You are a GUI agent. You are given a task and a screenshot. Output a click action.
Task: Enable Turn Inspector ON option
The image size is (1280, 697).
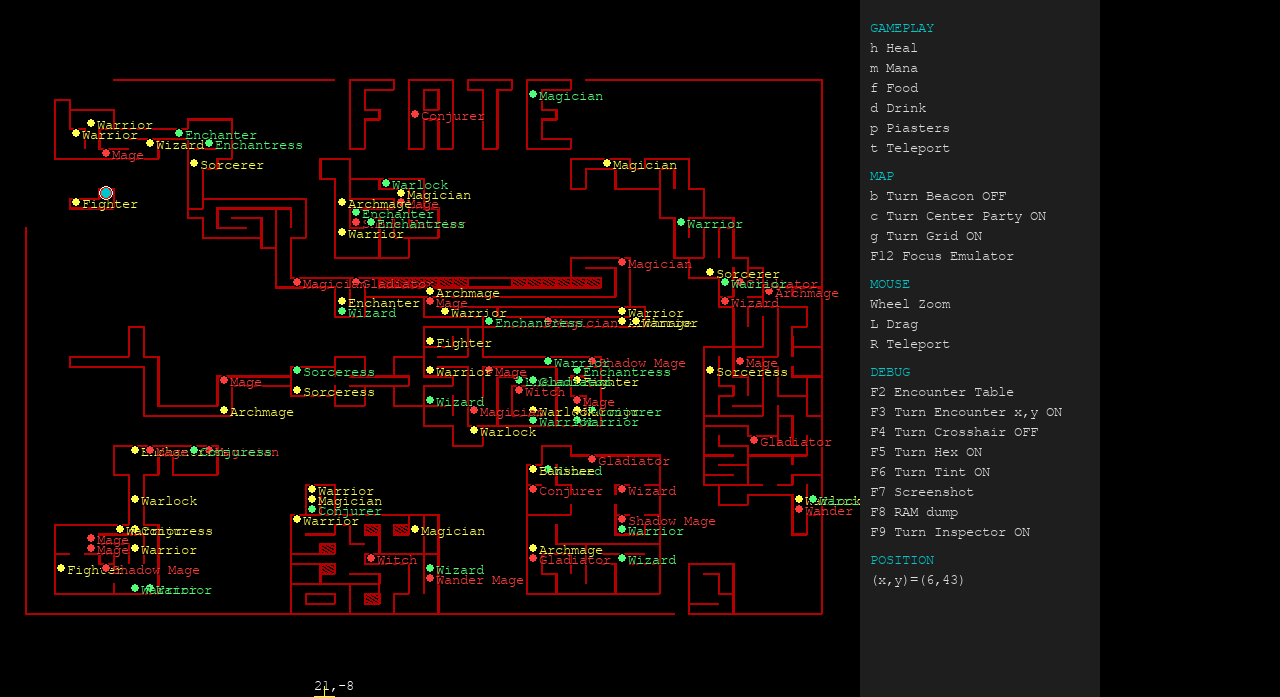coord(949,532)
